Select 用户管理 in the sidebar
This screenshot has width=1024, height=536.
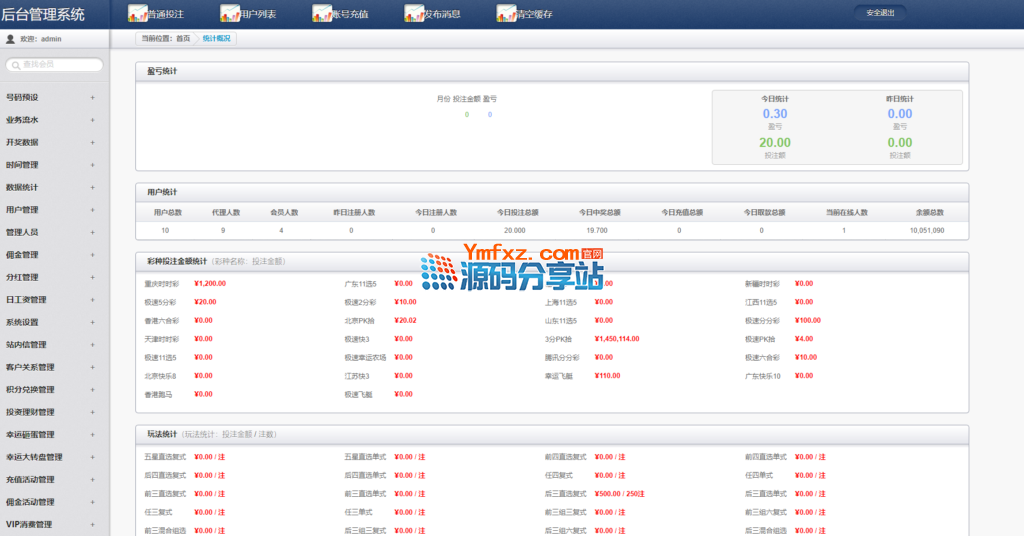click(x=23, y=210)
